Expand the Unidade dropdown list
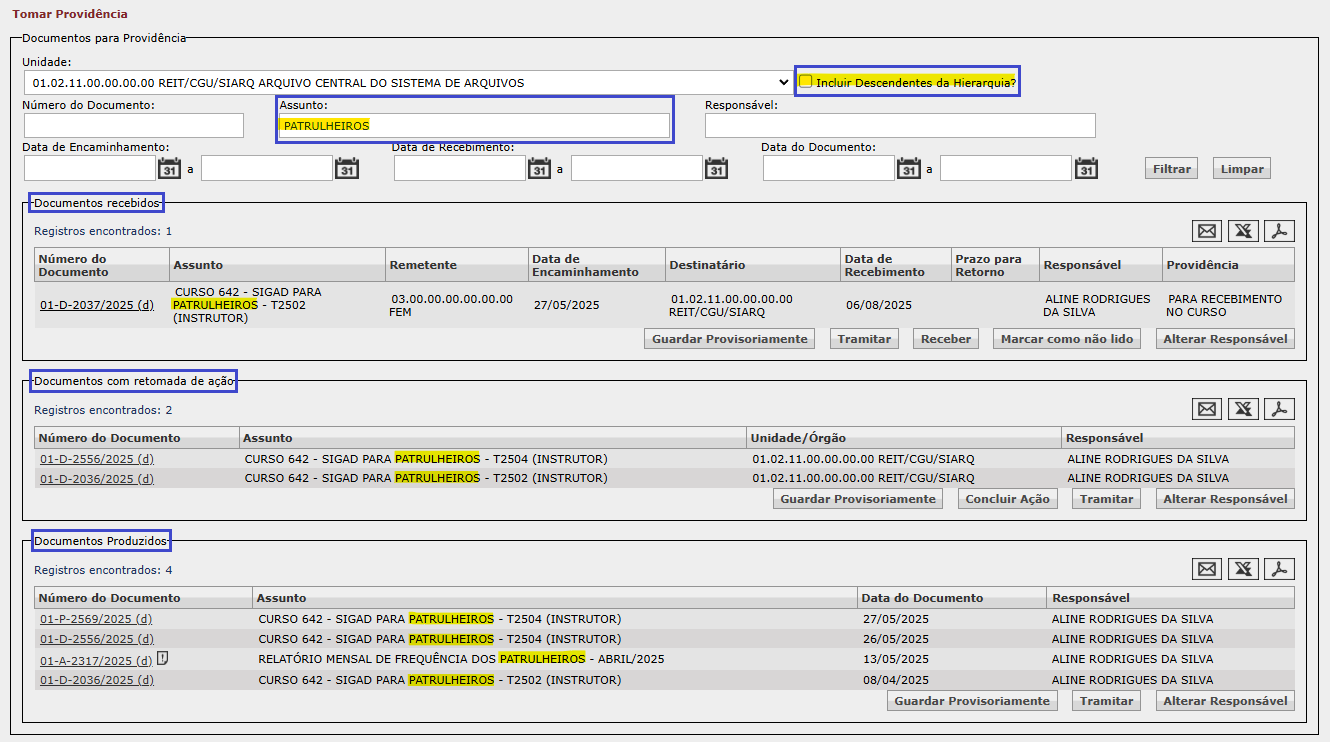Viewport: 1330px width, 742px height. click(782, 83)
